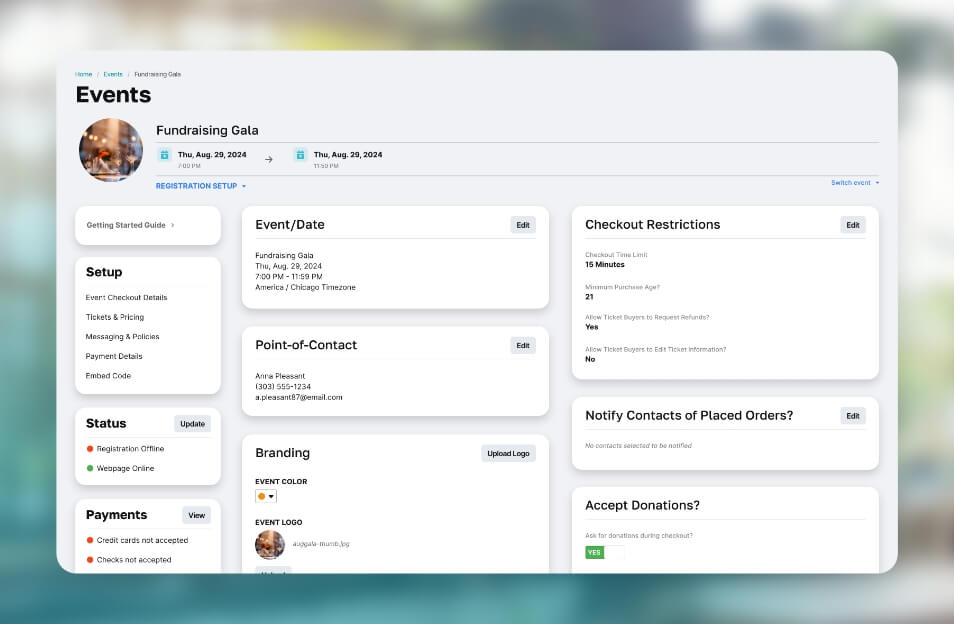Click the 15 Minutes checkout time limit value
The height and width of the screenshot is (624, 954).
point(605,265)
